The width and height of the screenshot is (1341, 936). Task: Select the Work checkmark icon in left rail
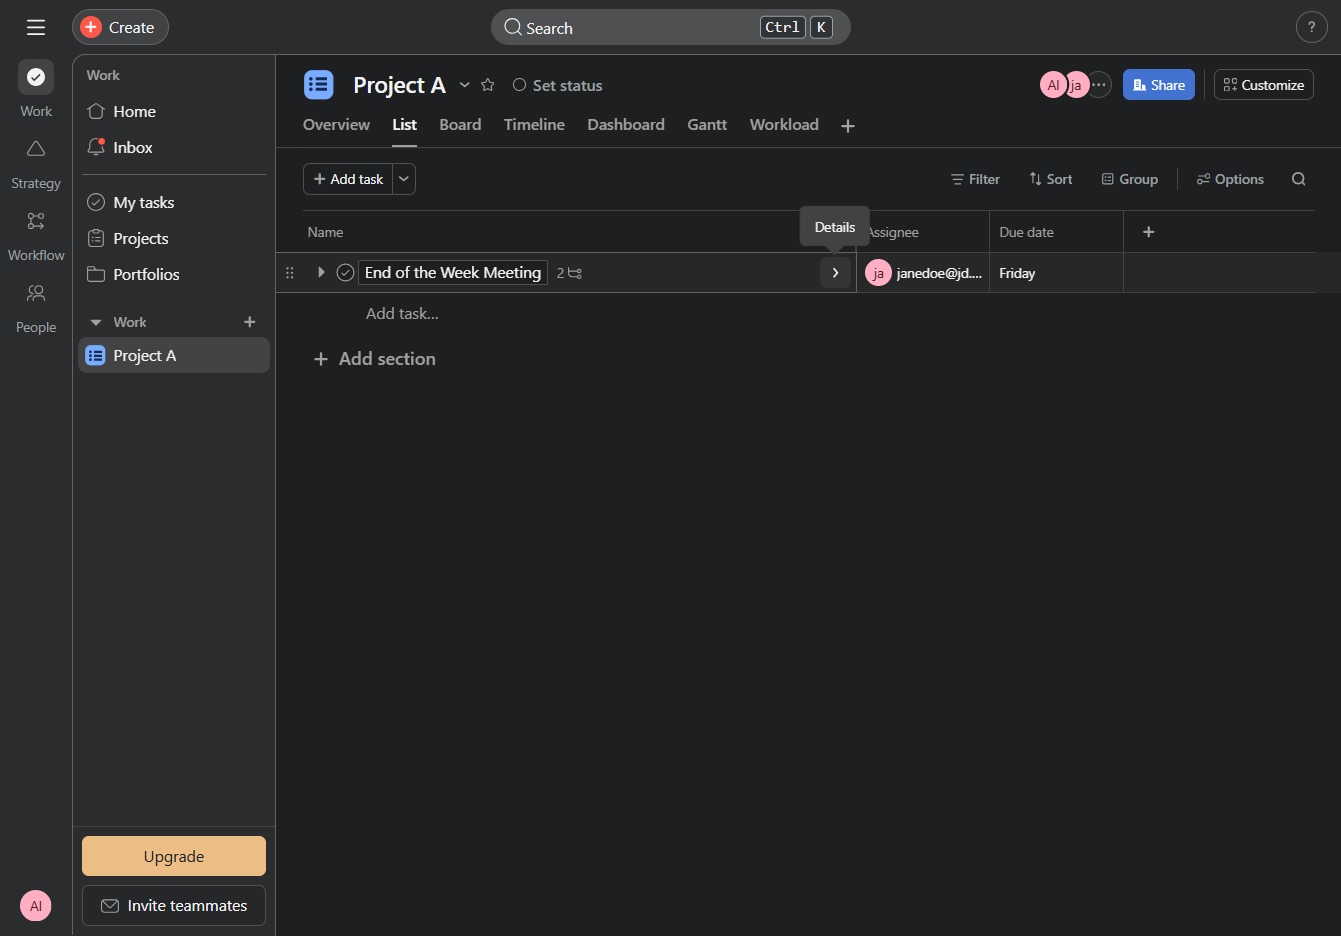(x=36, y=77)
